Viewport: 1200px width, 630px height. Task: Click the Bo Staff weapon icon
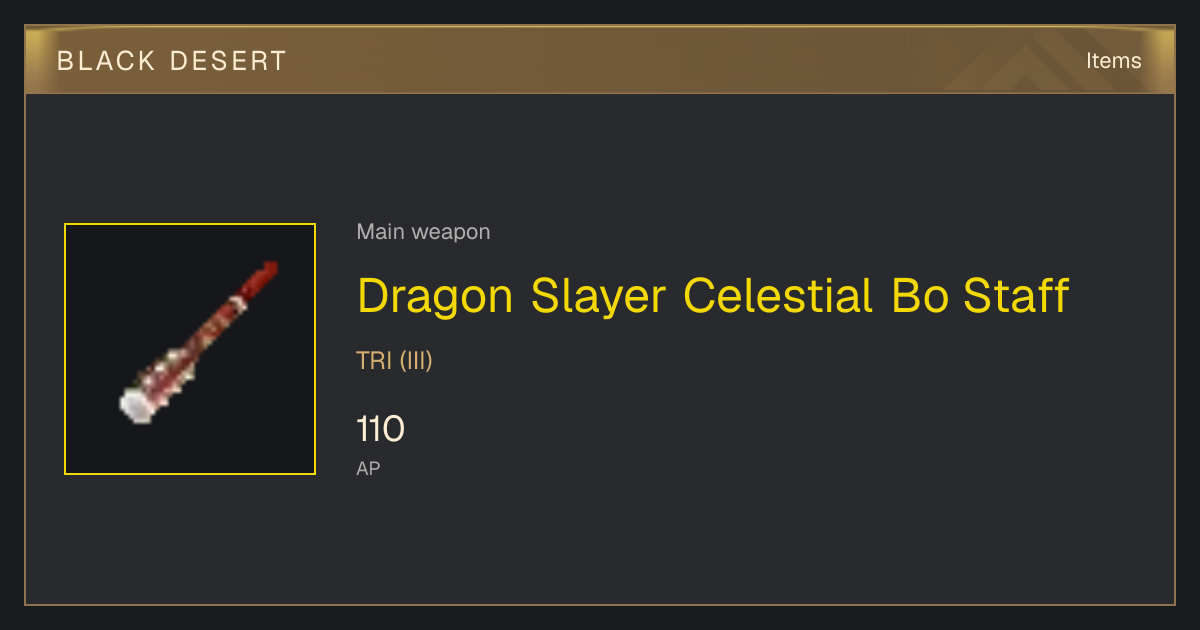pyautogui.click(x=198, y=342)
